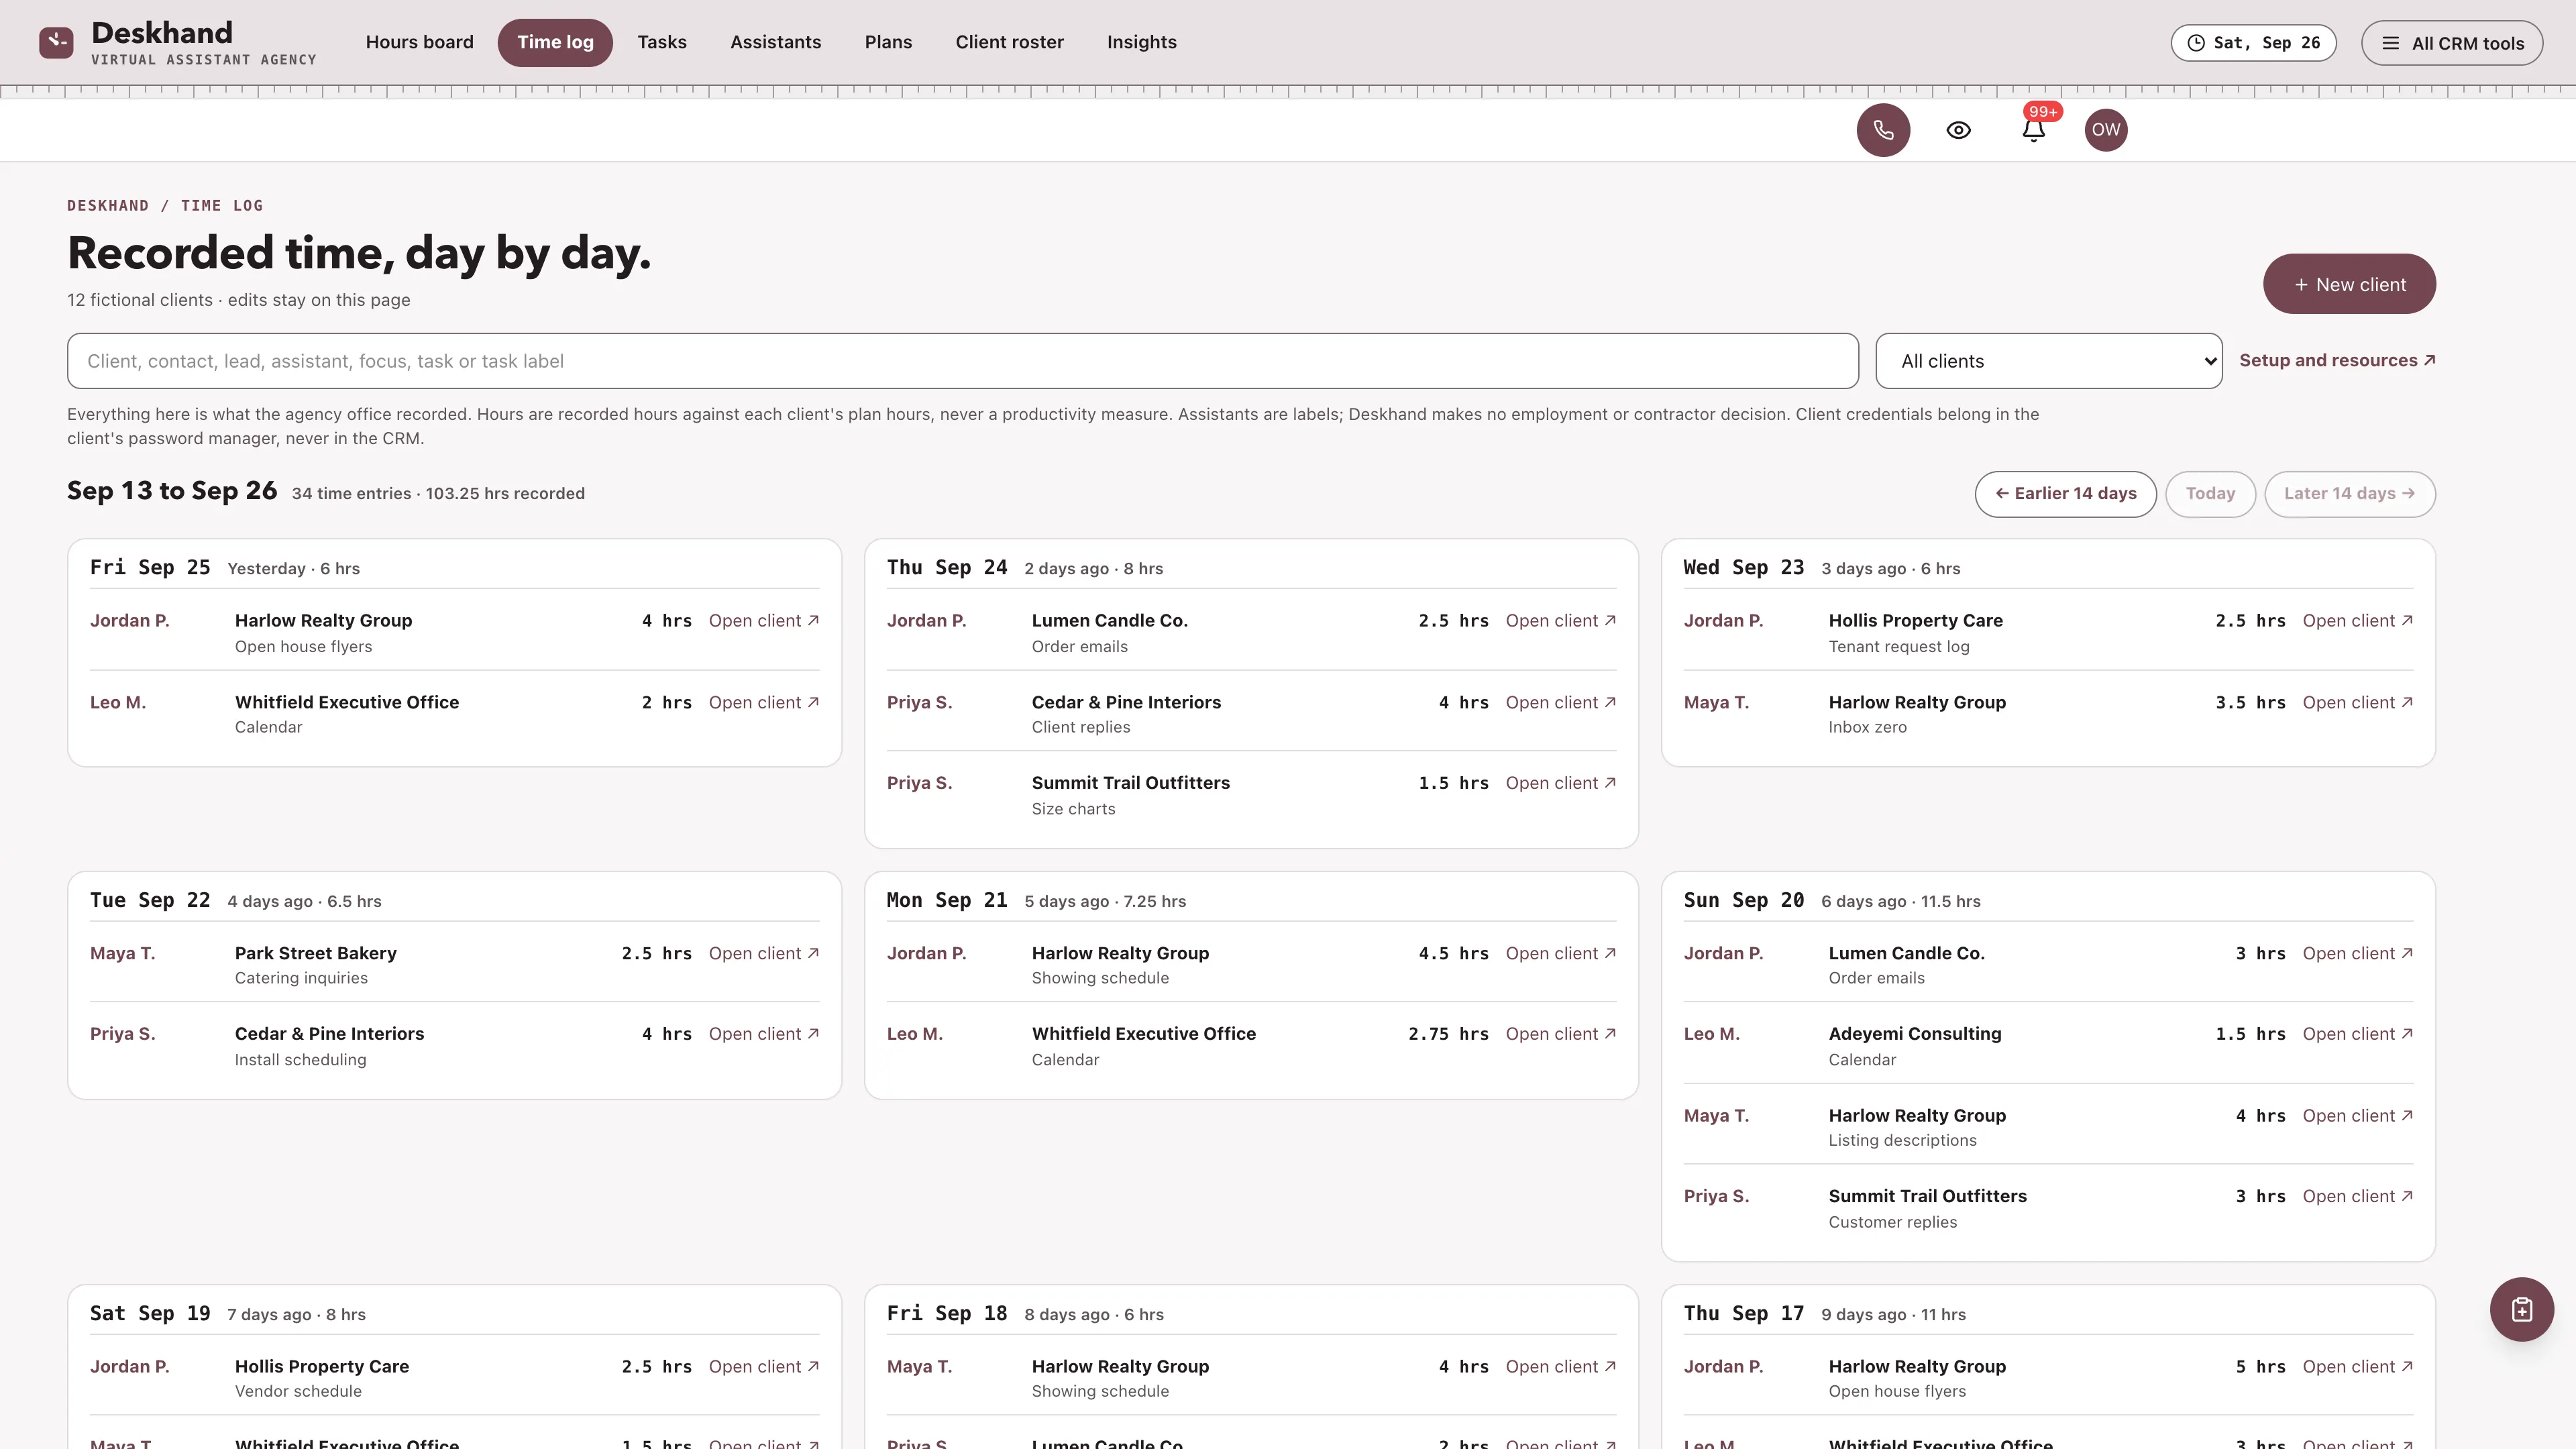Expand the All clients dropdown
The width and height of the screenshot is (2576, 1449).
[x=2048, y=361]
